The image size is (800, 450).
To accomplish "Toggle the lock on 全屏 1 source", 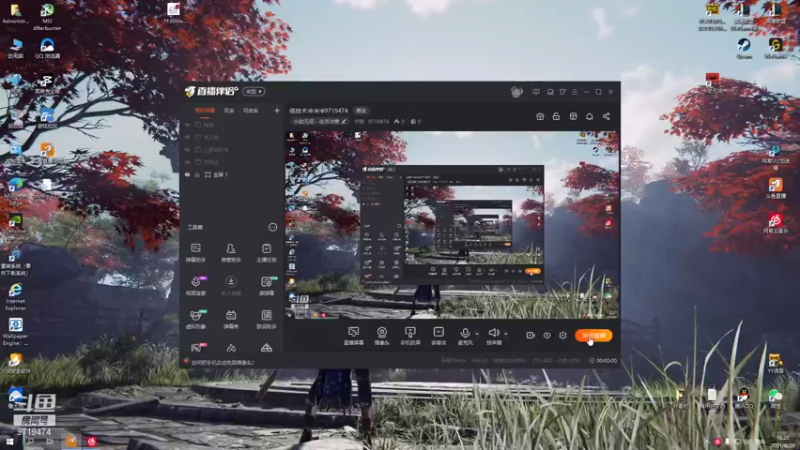I will click(197, 174).
